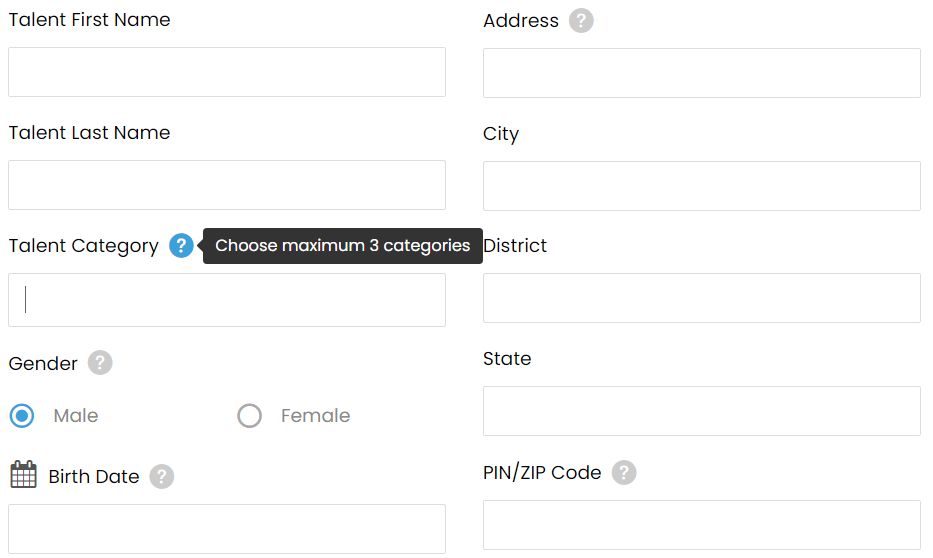Select the Male radio button

22,416
